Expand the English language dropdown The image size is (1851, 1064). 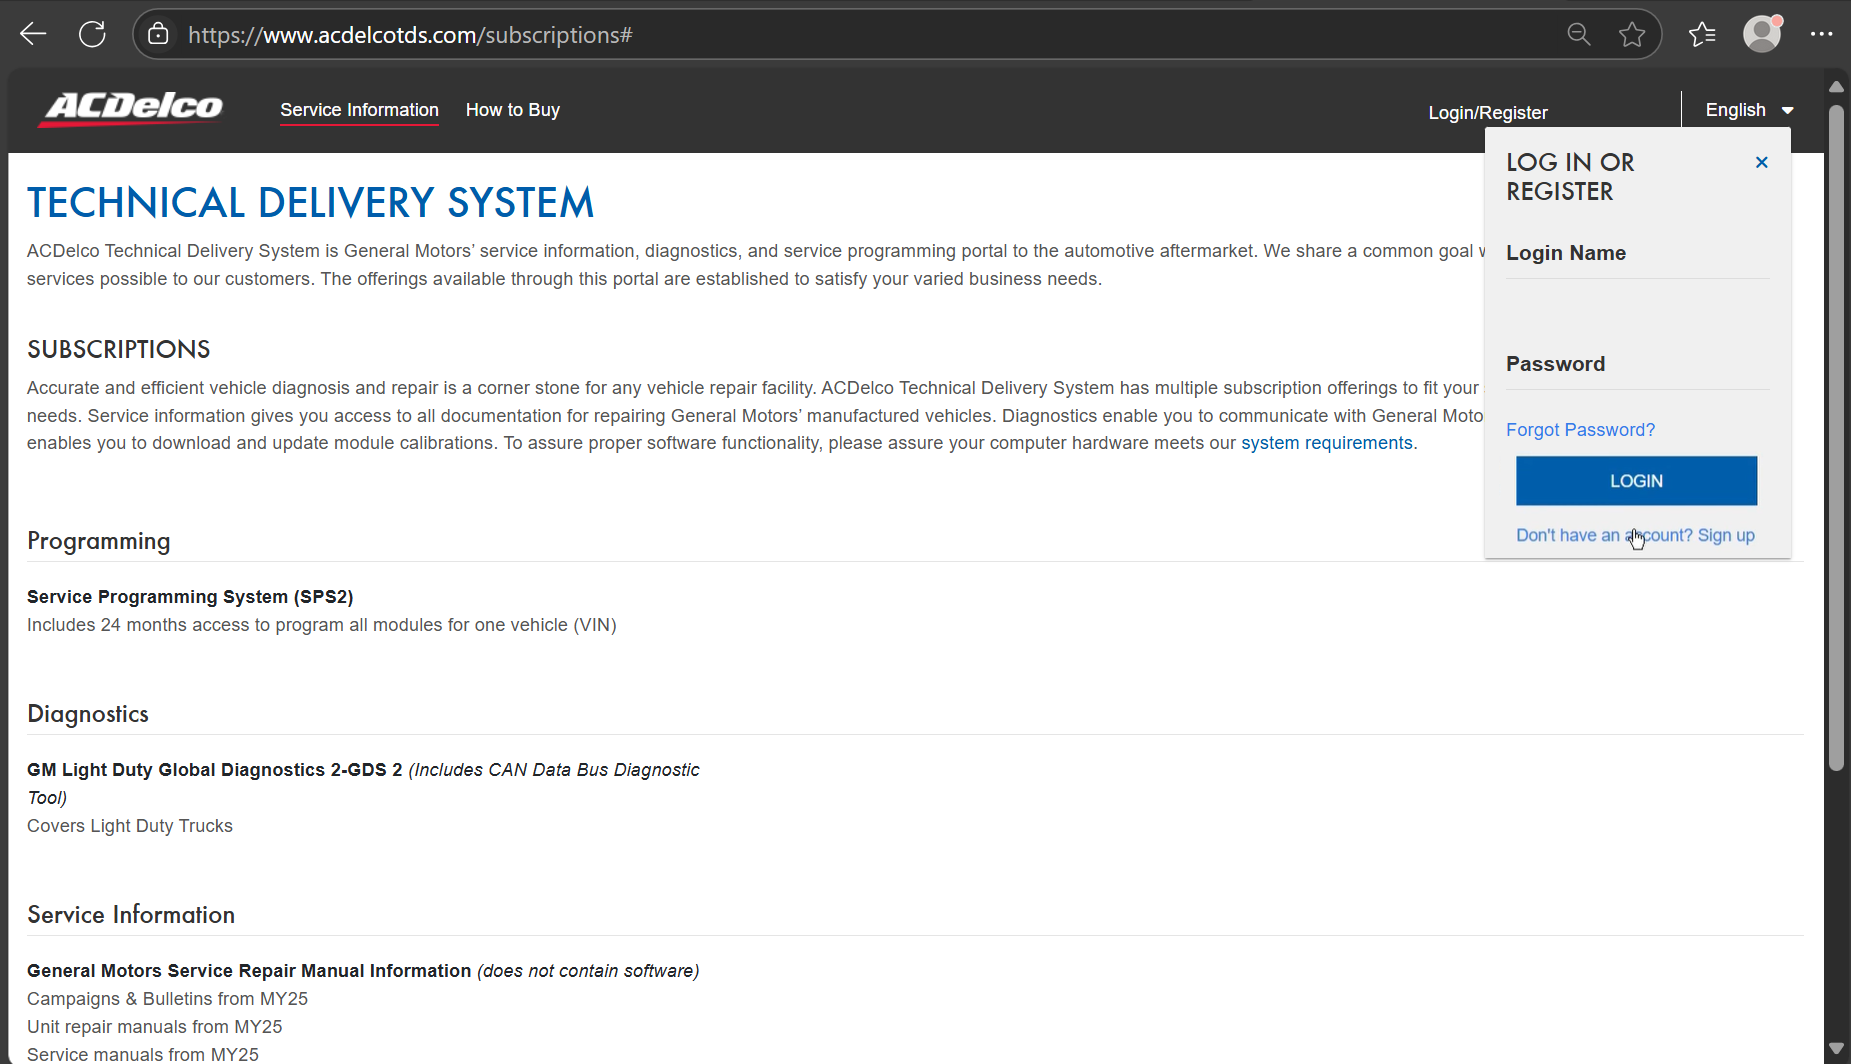pyautogui.click(x=1749, y=110)
